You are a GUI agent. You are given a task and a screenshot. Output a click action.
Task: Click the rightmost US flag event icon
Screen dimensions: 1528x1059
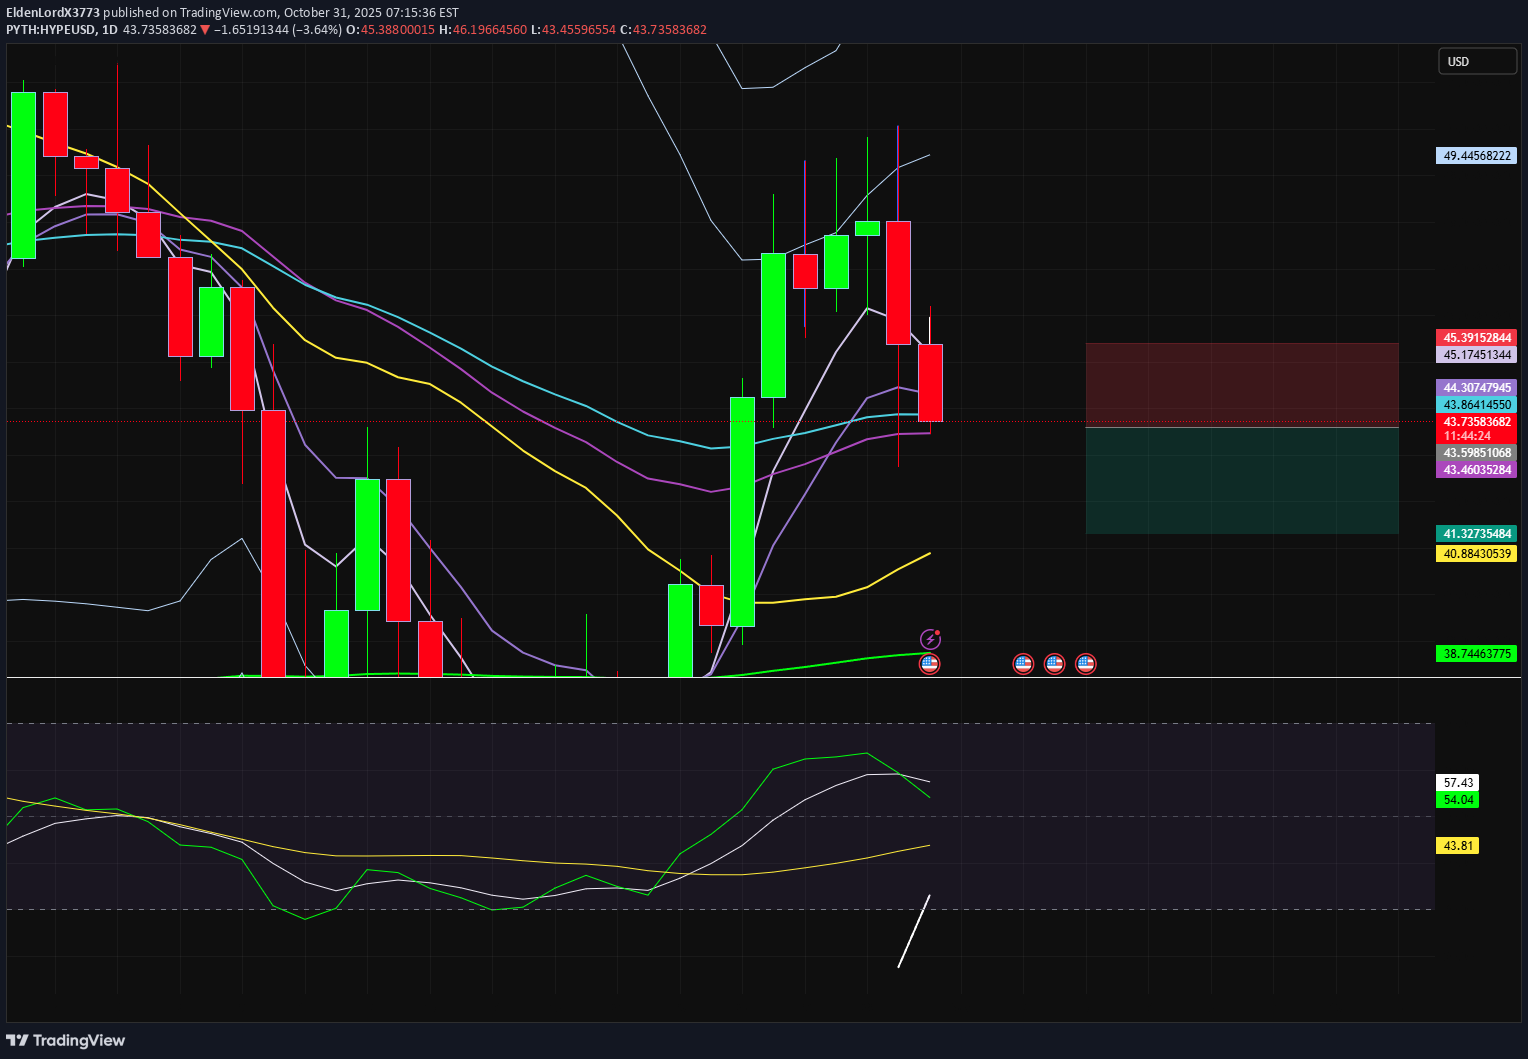point(1086,663)
